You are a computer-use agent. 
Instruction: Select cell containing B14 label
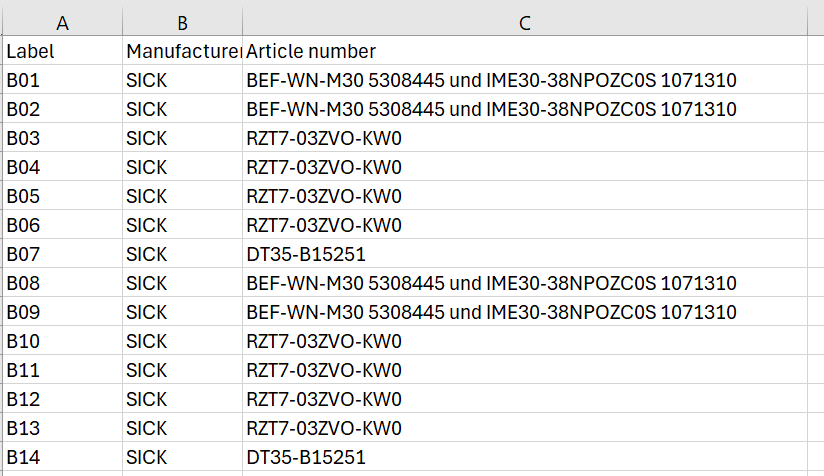tap(63, 456)
